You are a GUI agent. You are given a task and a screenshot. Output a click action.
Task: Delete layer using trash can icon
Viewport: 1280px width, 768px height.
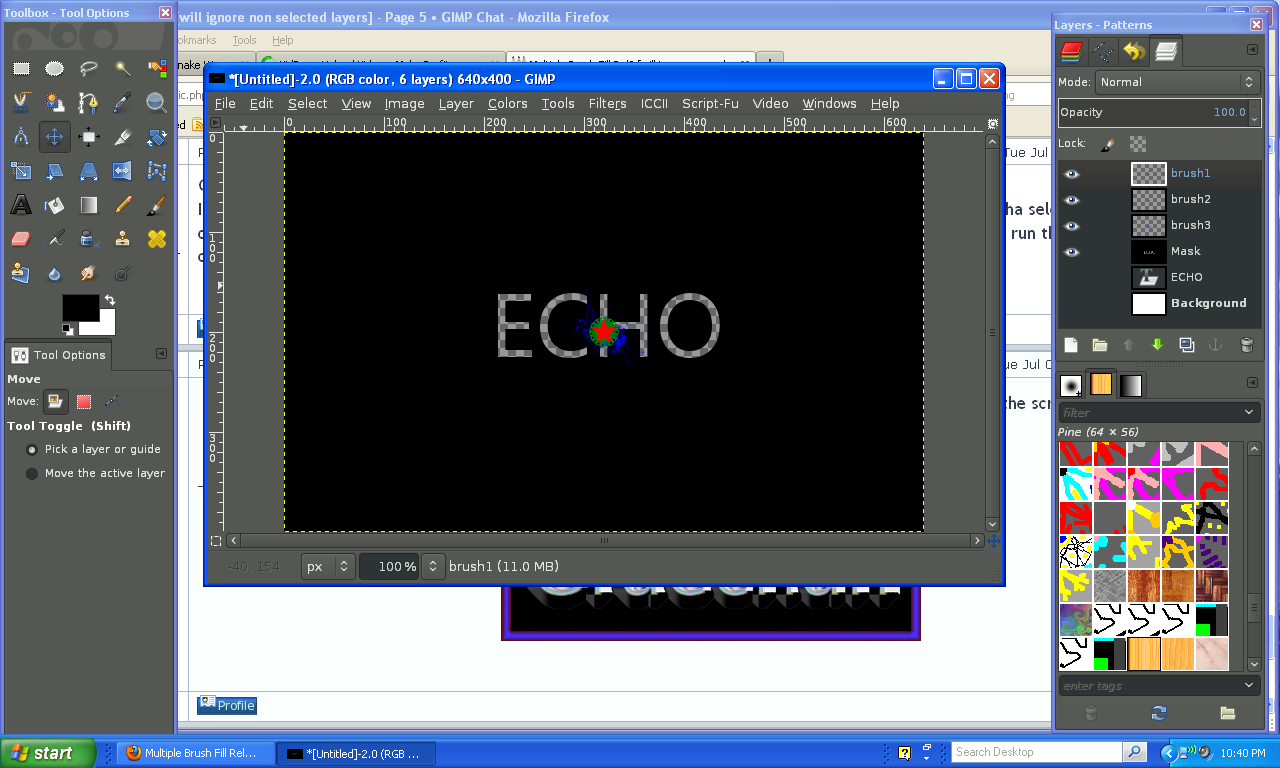1246,345
